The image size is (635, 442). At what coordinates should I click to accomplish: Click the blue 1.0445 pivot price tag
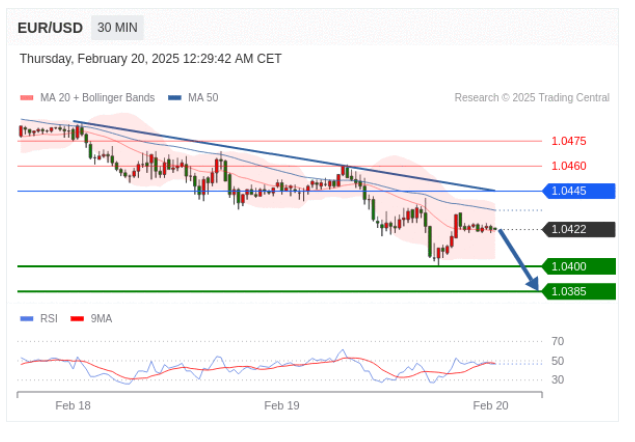pyautogui.click(x=579, y=191)
